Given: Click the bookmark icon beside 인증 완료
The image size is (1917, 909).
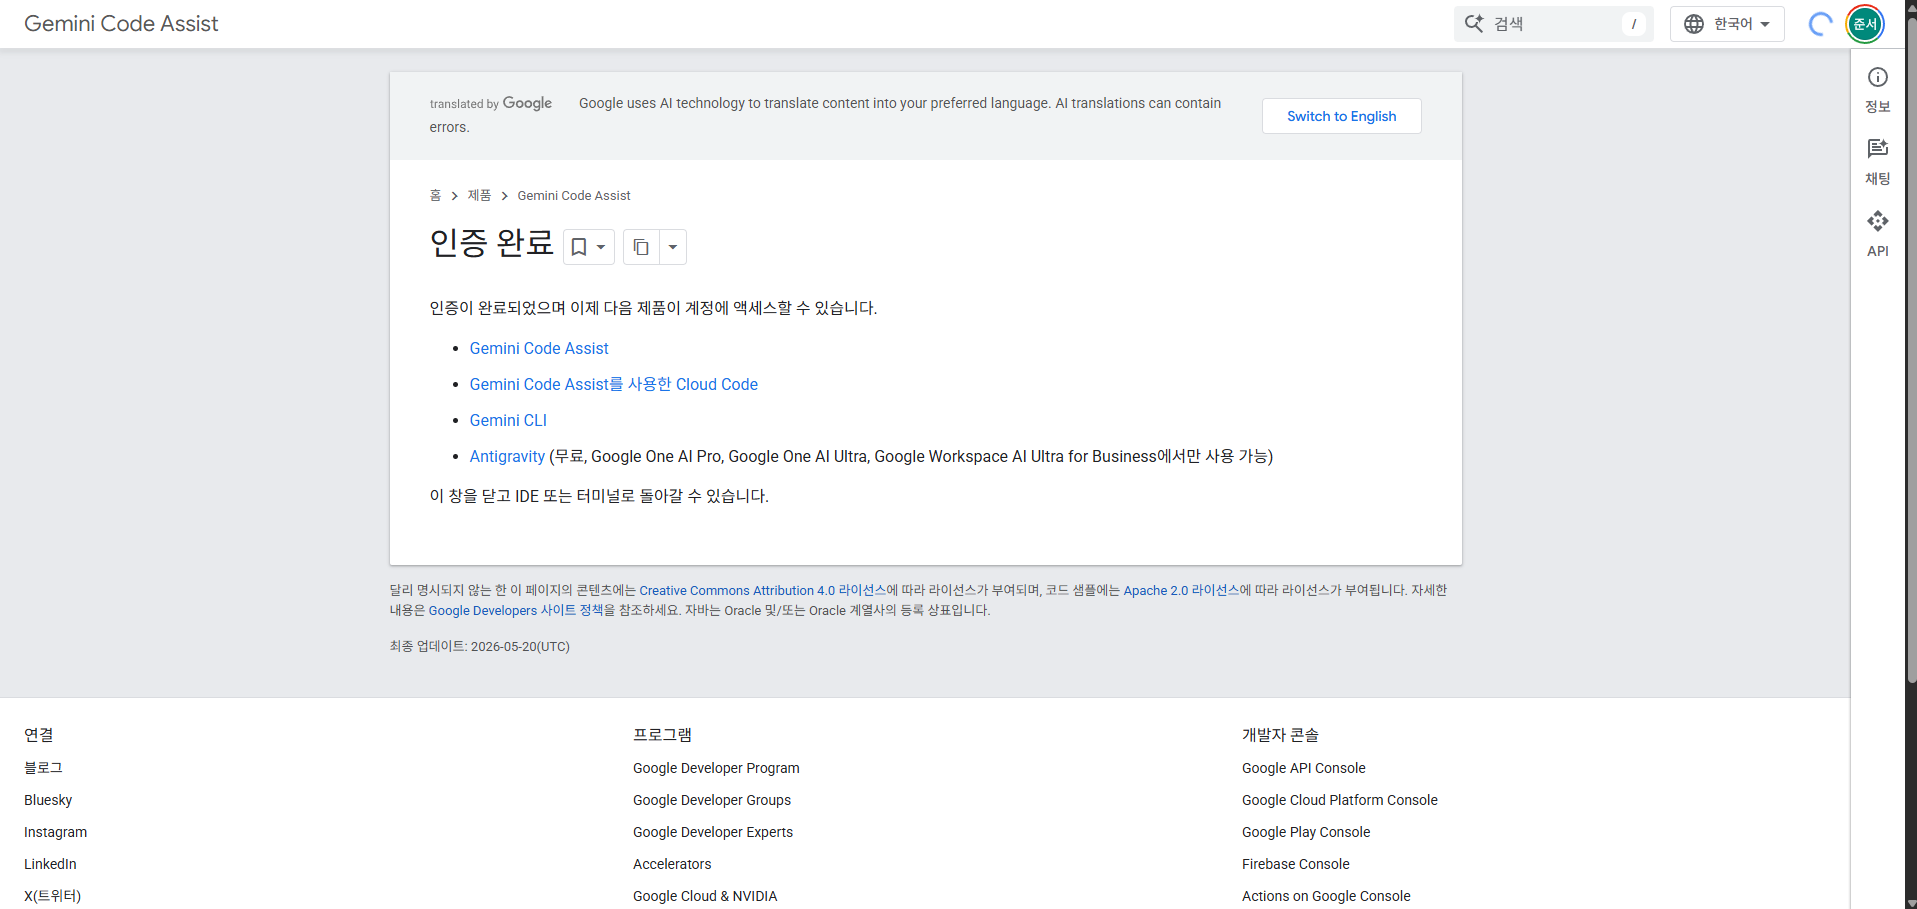Looking at the screenshot, I should pos(579,247).
